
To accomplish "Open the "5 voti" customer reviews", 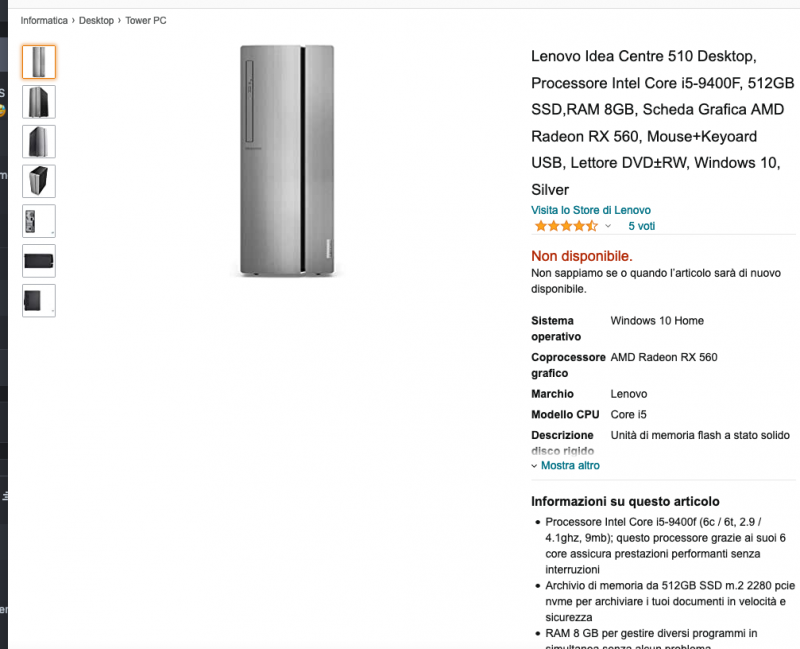I will [641, 226].
